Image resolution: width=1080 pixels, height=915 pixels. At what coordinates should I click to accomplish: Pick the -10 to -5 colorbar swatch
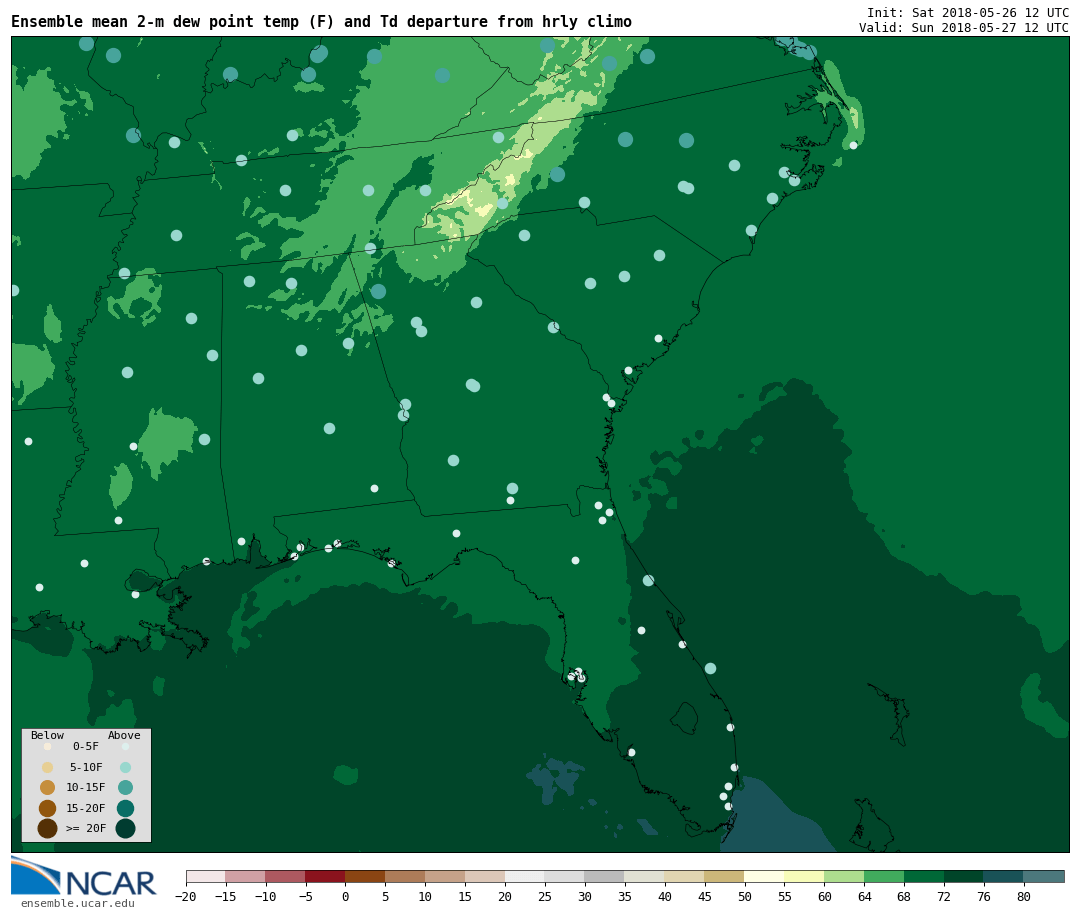click(x=286, y=876)
